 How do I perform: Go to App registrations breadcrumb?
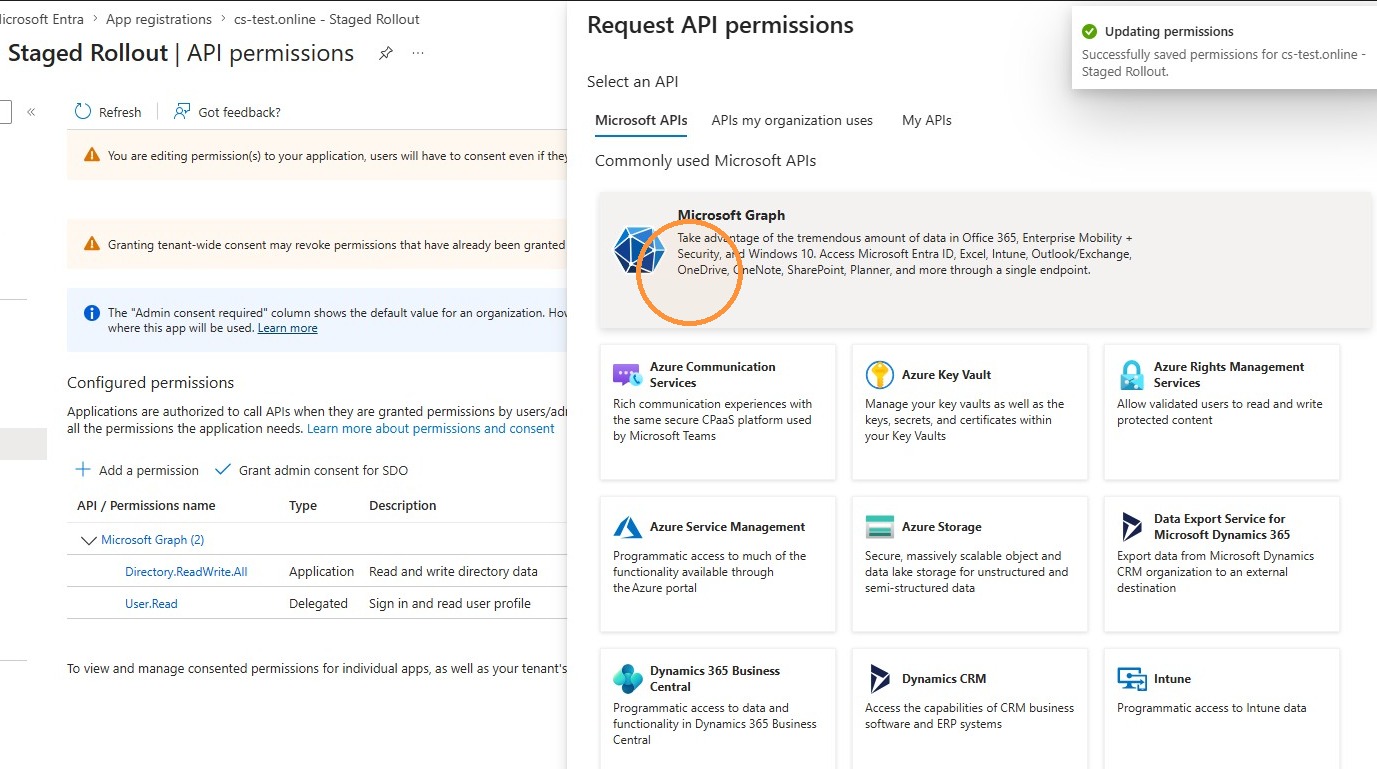(x=159, y=19)
